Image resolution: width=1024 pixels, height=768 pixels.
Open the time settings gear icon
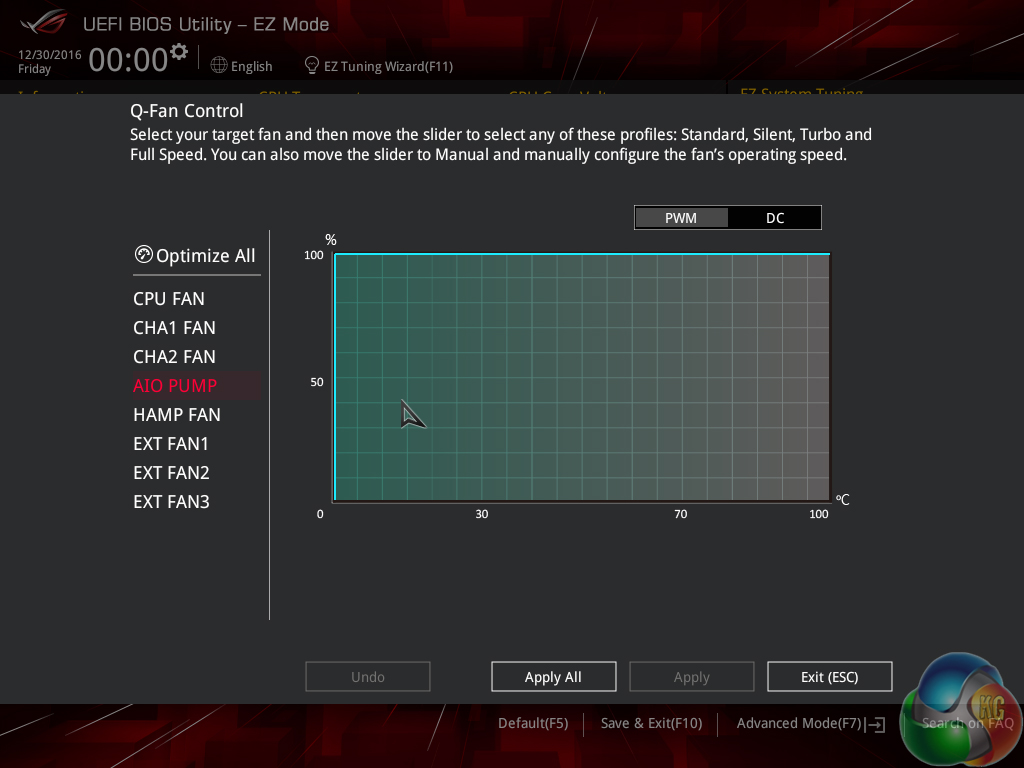tap(179, 52)
